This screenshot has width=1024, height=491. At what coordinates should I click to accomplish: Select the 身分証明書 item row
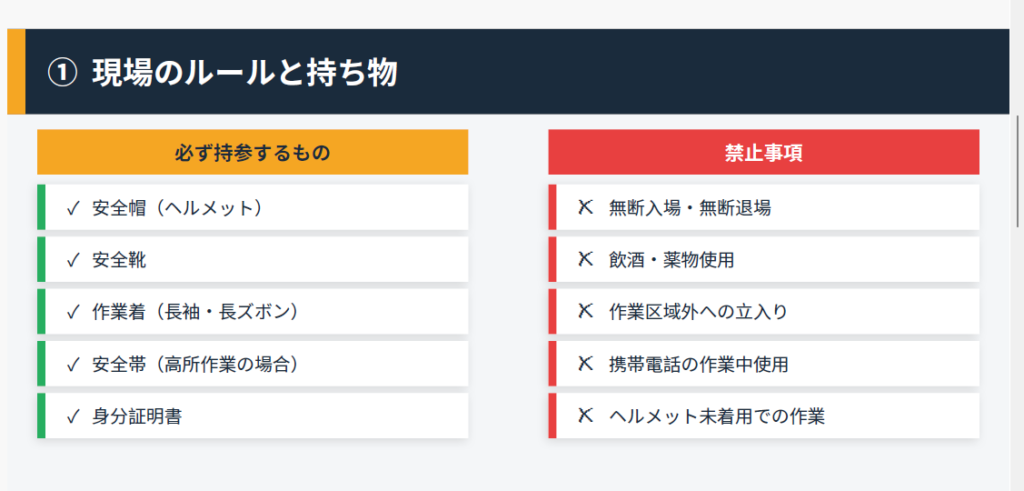coord(252,416)
